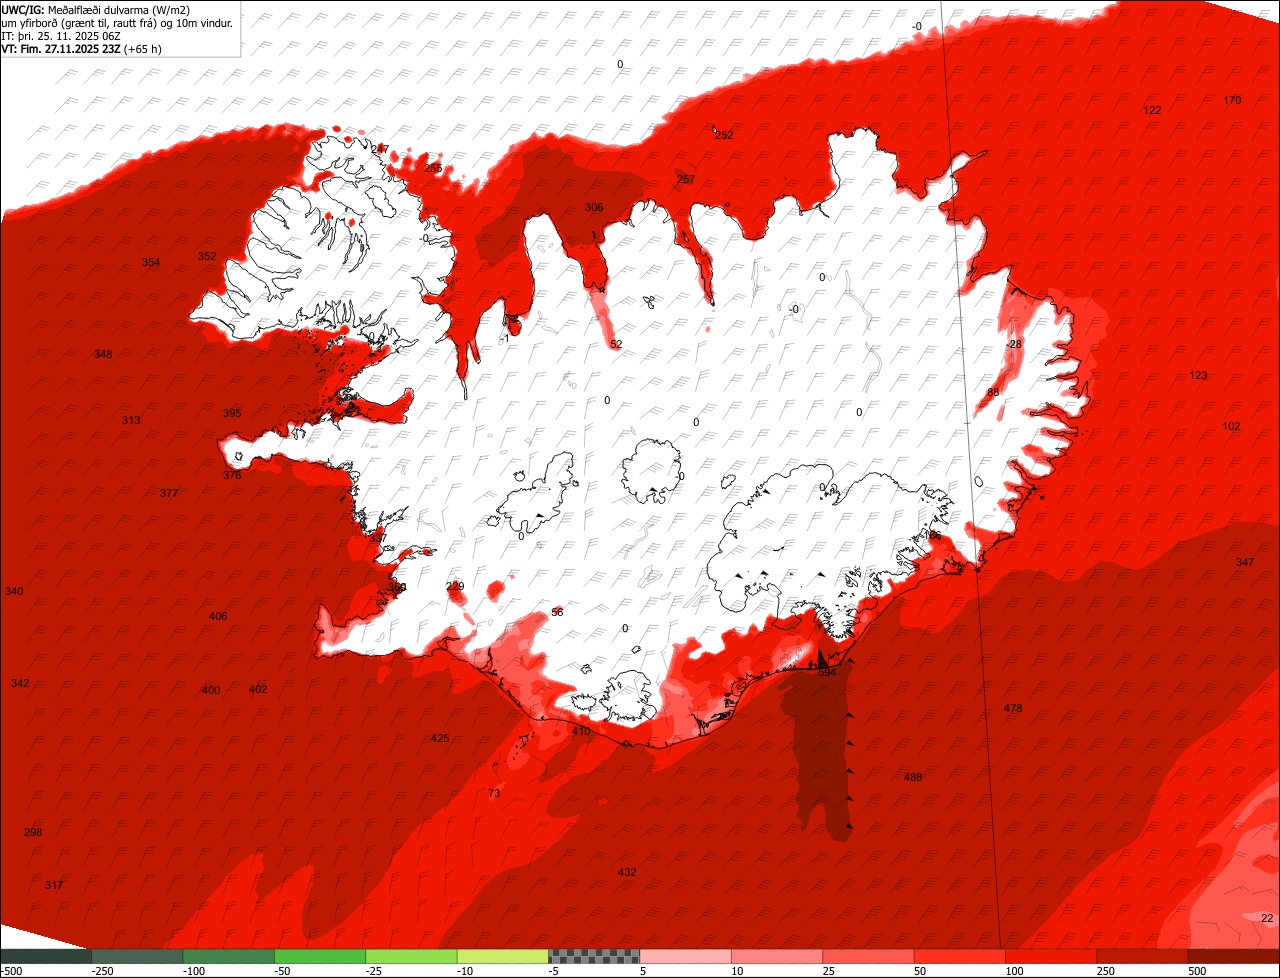Click the map value 306
Screen dimensions: 1280x978
tap(594, 207)
